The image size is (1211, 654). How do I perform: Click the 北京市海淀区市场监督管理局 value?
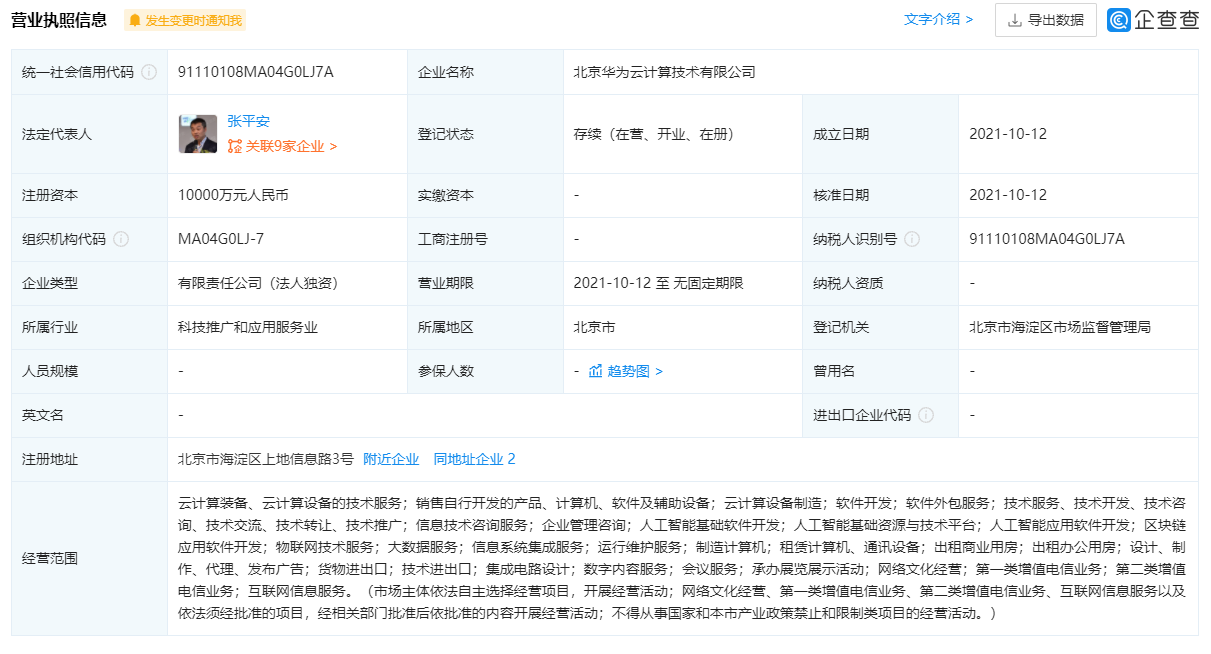(1060, 327)
